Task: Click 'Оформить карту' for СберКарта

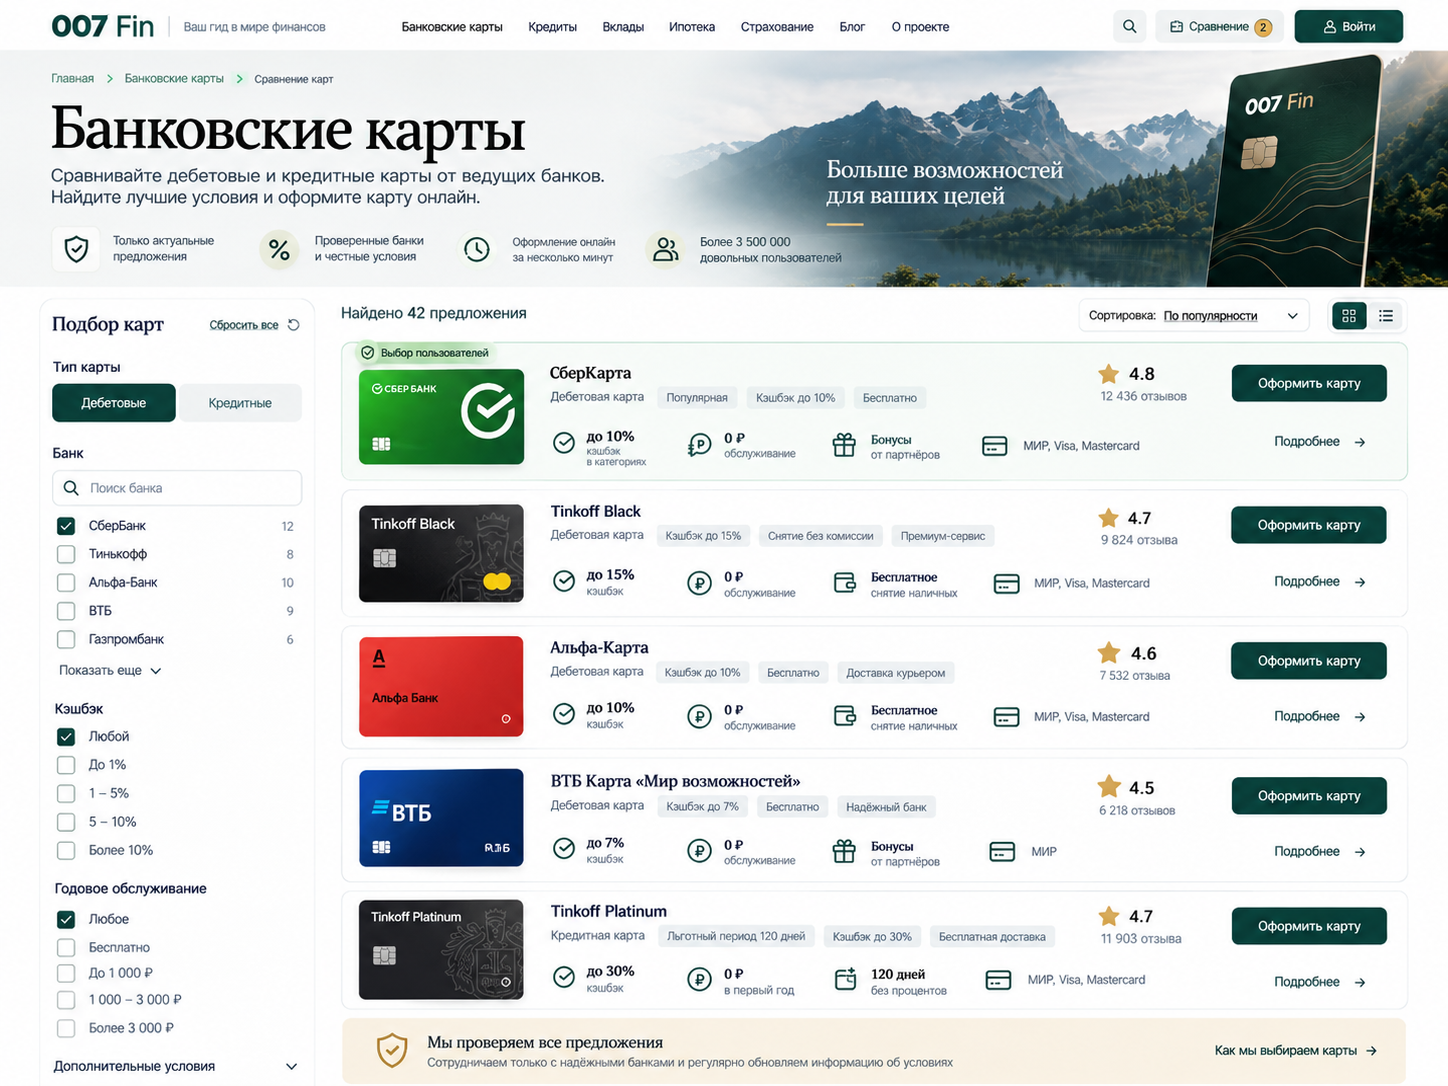Action: click(x=1309, y=383)
